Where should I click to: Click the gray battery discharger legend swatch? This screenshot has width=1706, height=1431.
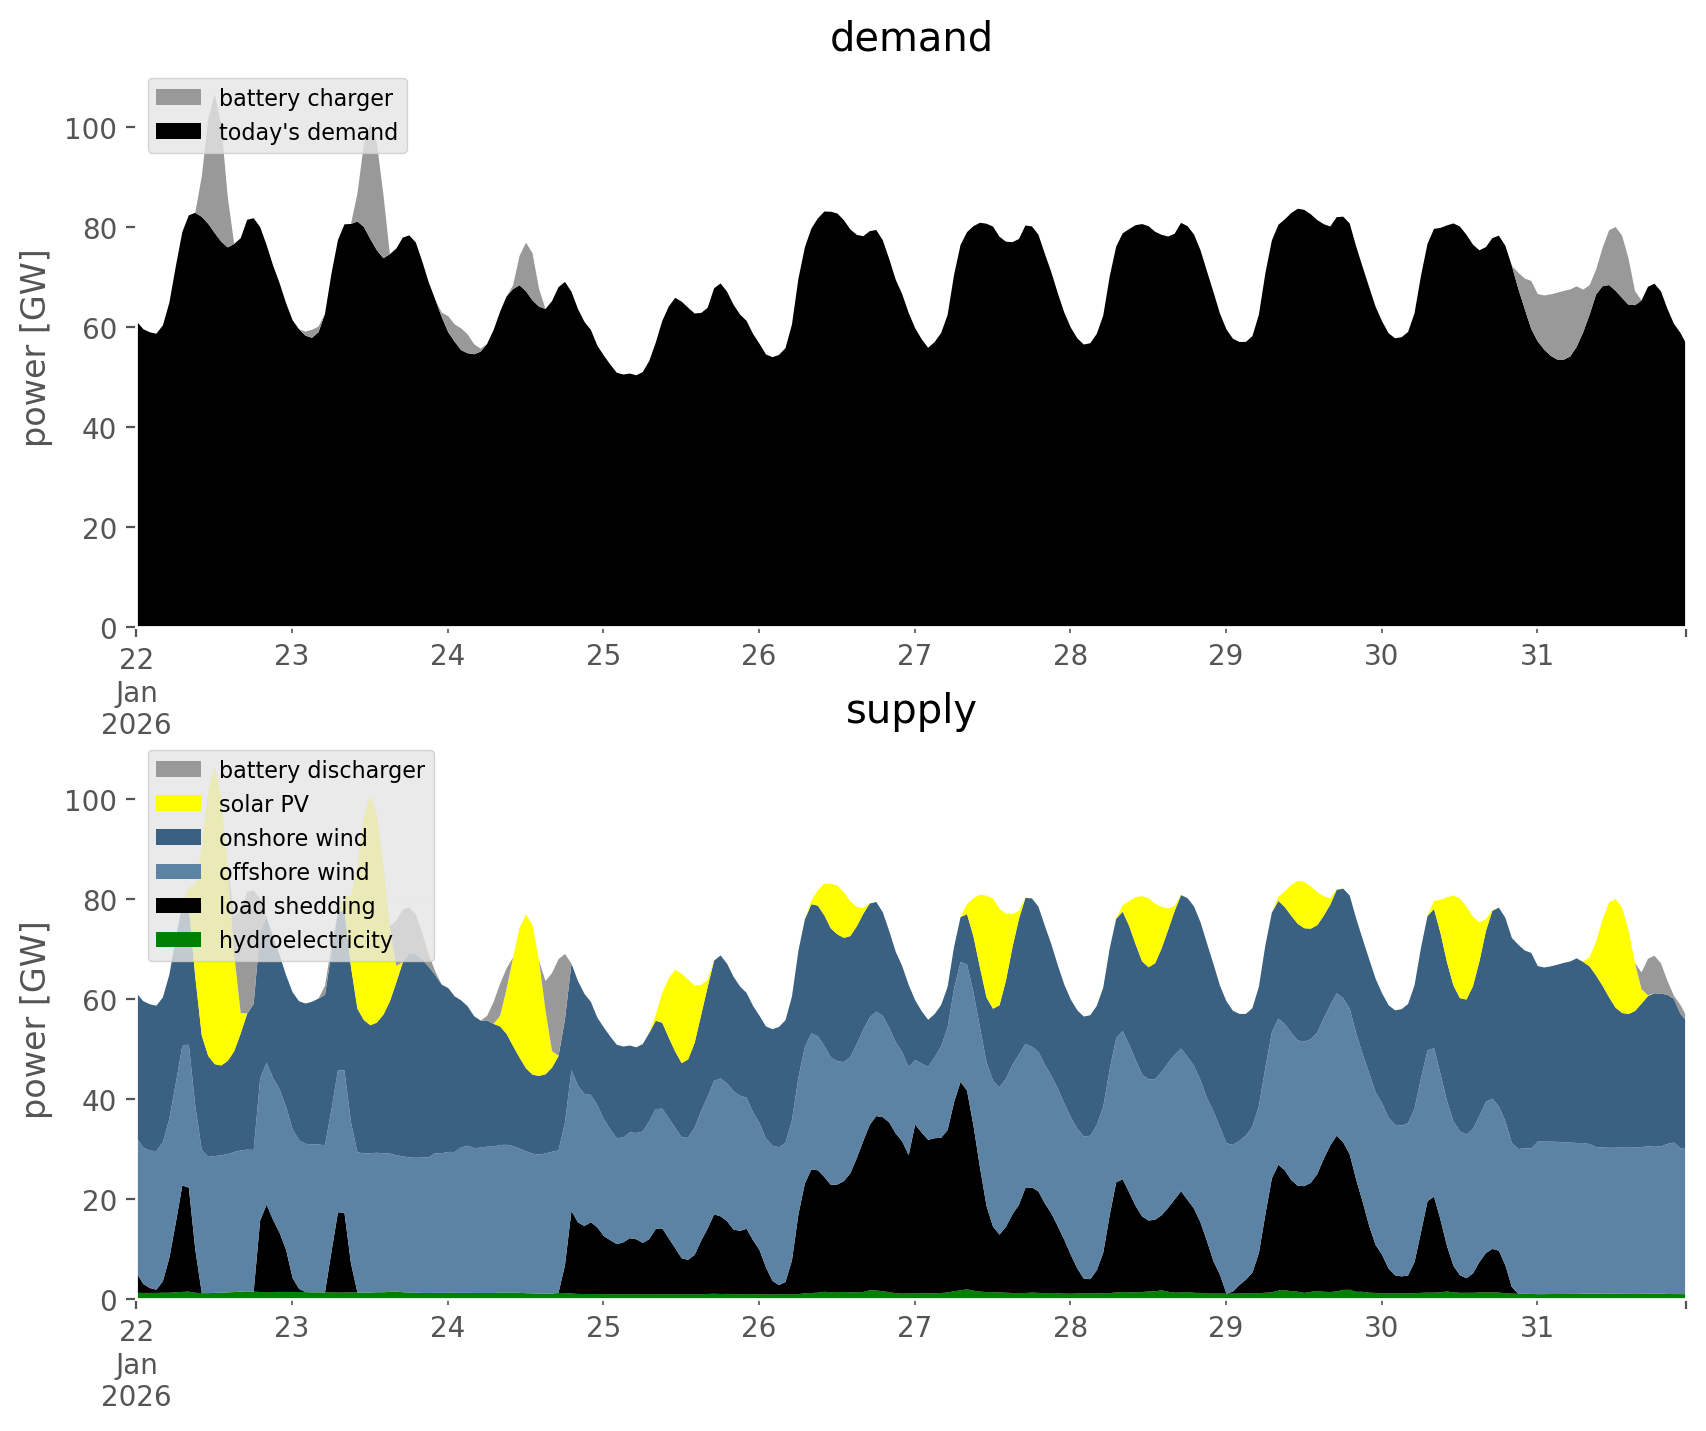(179, 770)
